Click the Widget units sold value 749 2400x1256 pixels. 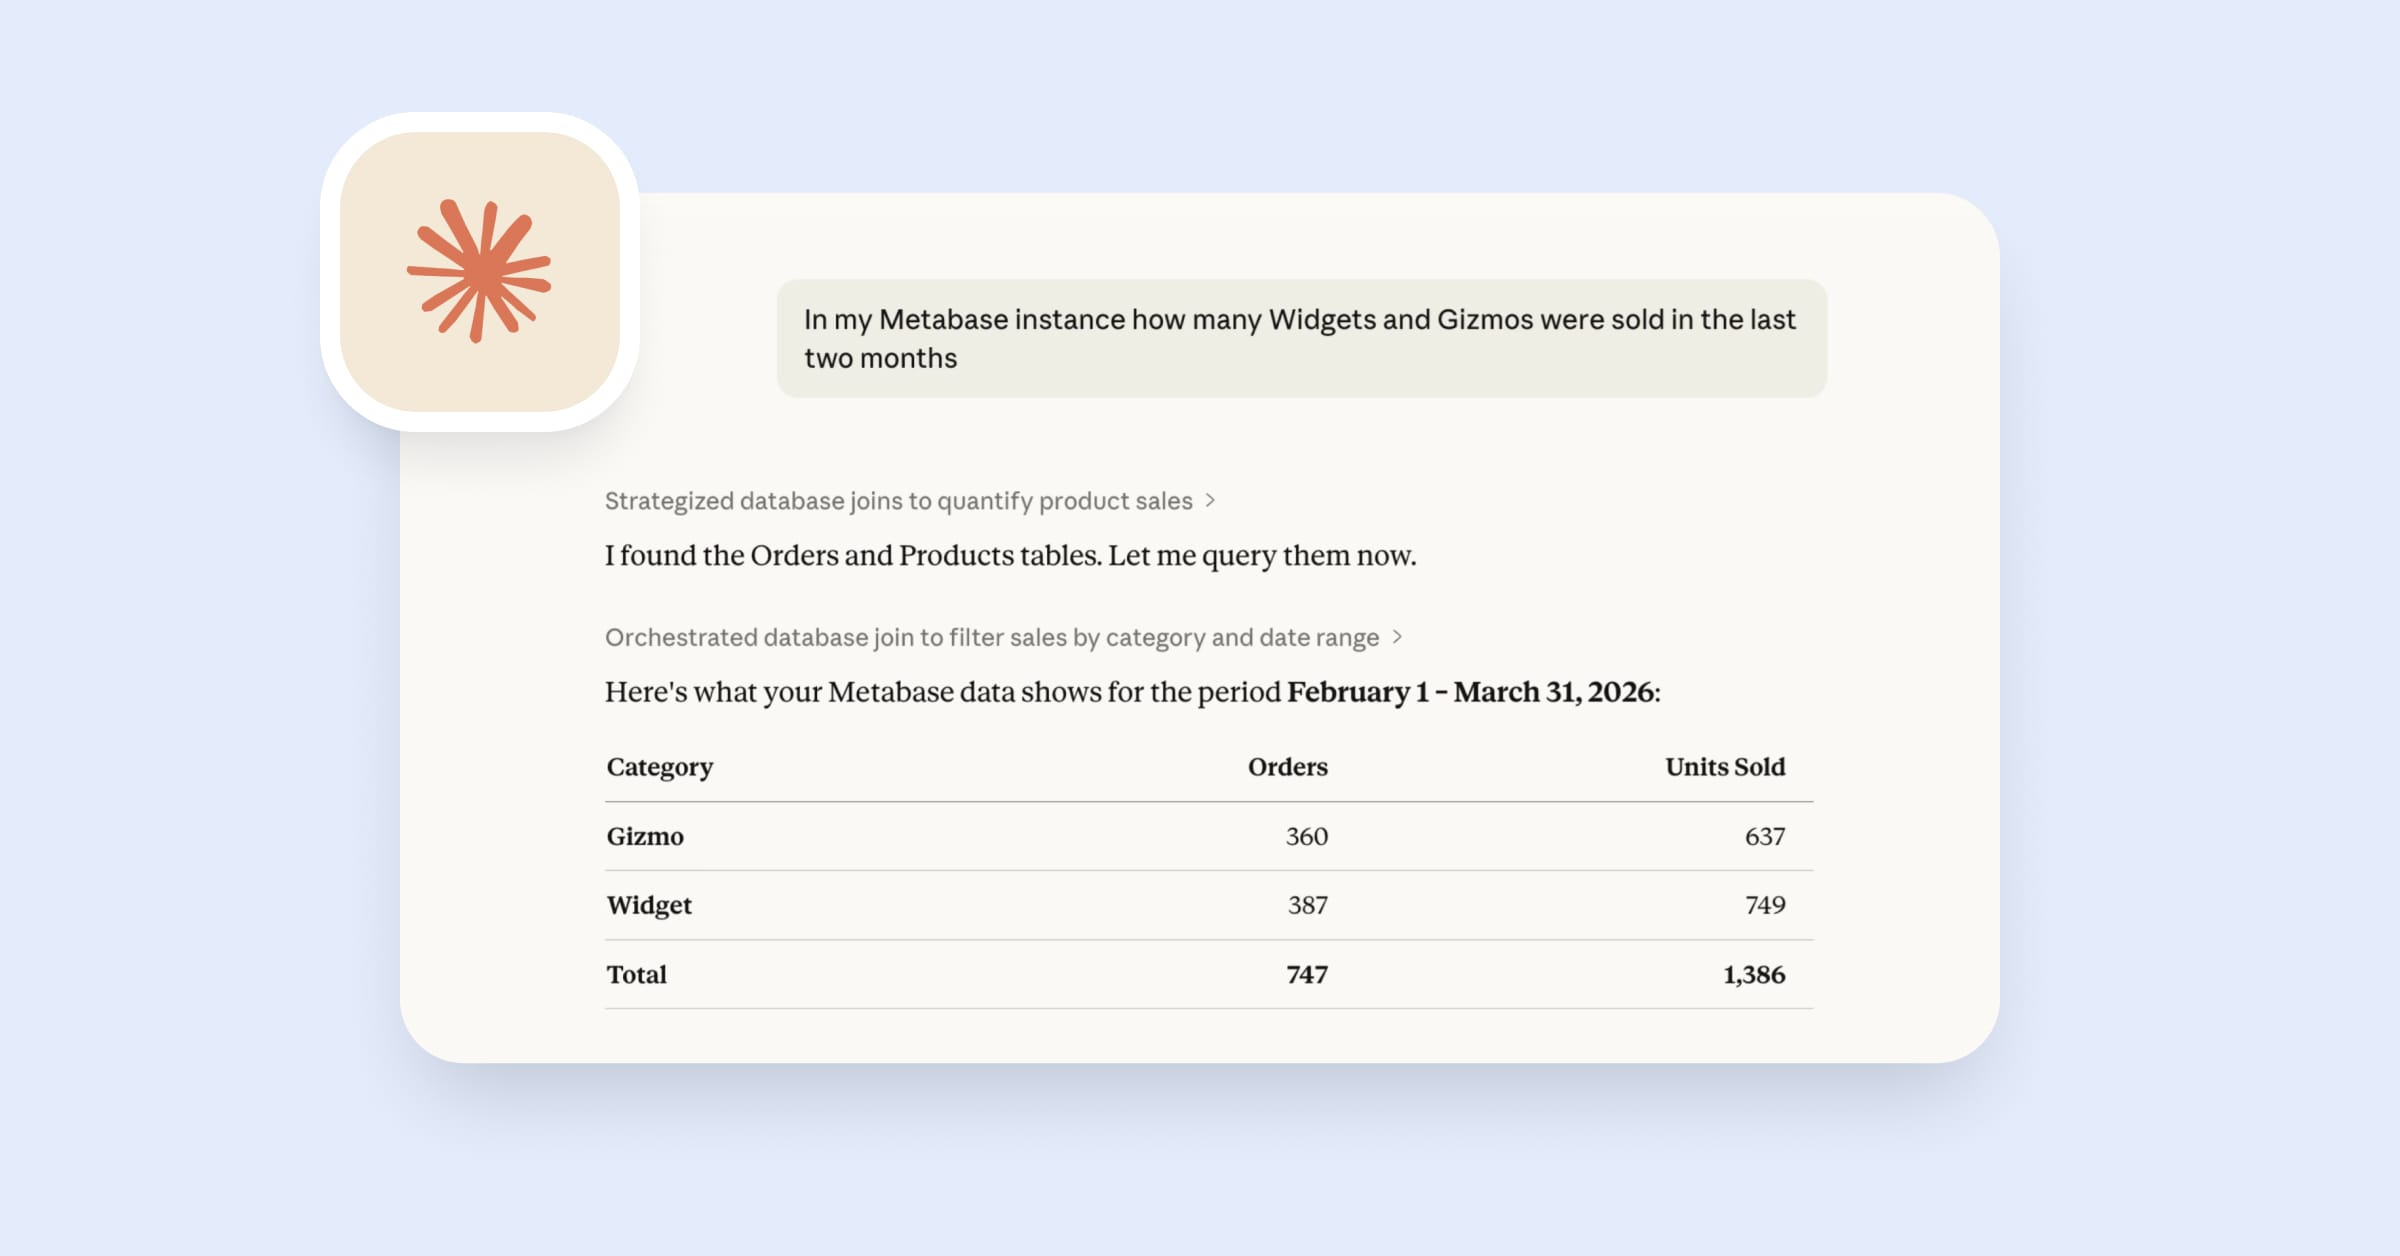[x=1764, y=905]
